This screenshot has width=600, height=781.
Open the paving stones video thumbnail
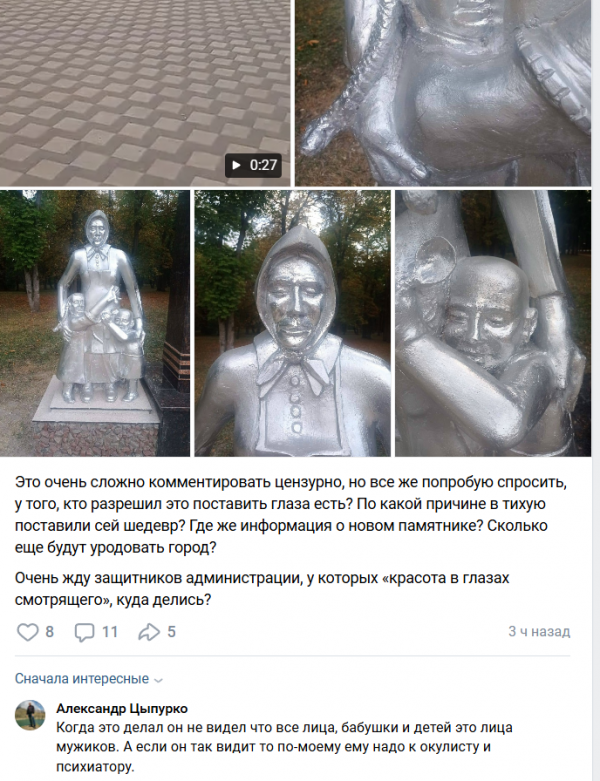[145, 93]
